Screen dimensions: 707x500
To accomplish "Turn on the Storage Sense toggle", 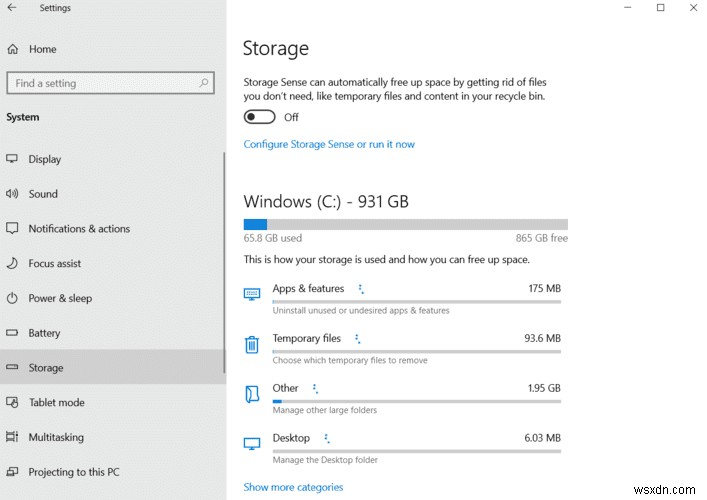I will pos(259,117).
